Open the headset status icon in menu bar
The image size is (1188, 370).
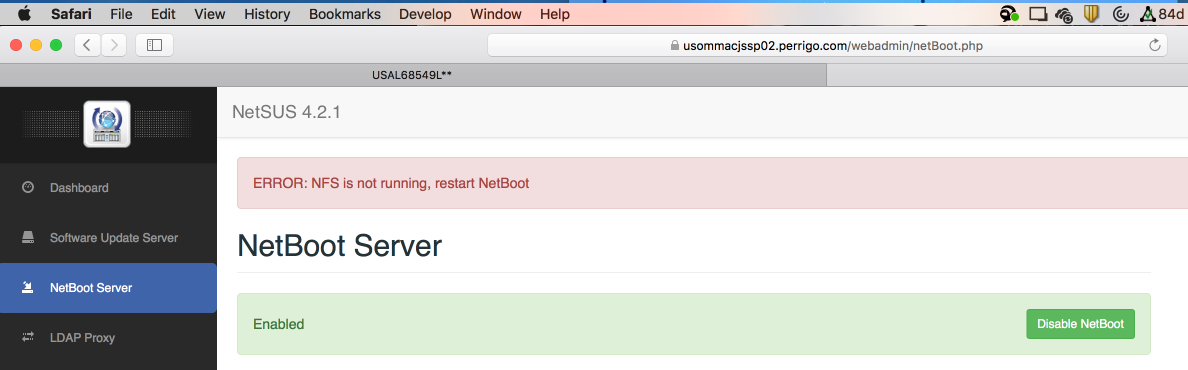1009,14
